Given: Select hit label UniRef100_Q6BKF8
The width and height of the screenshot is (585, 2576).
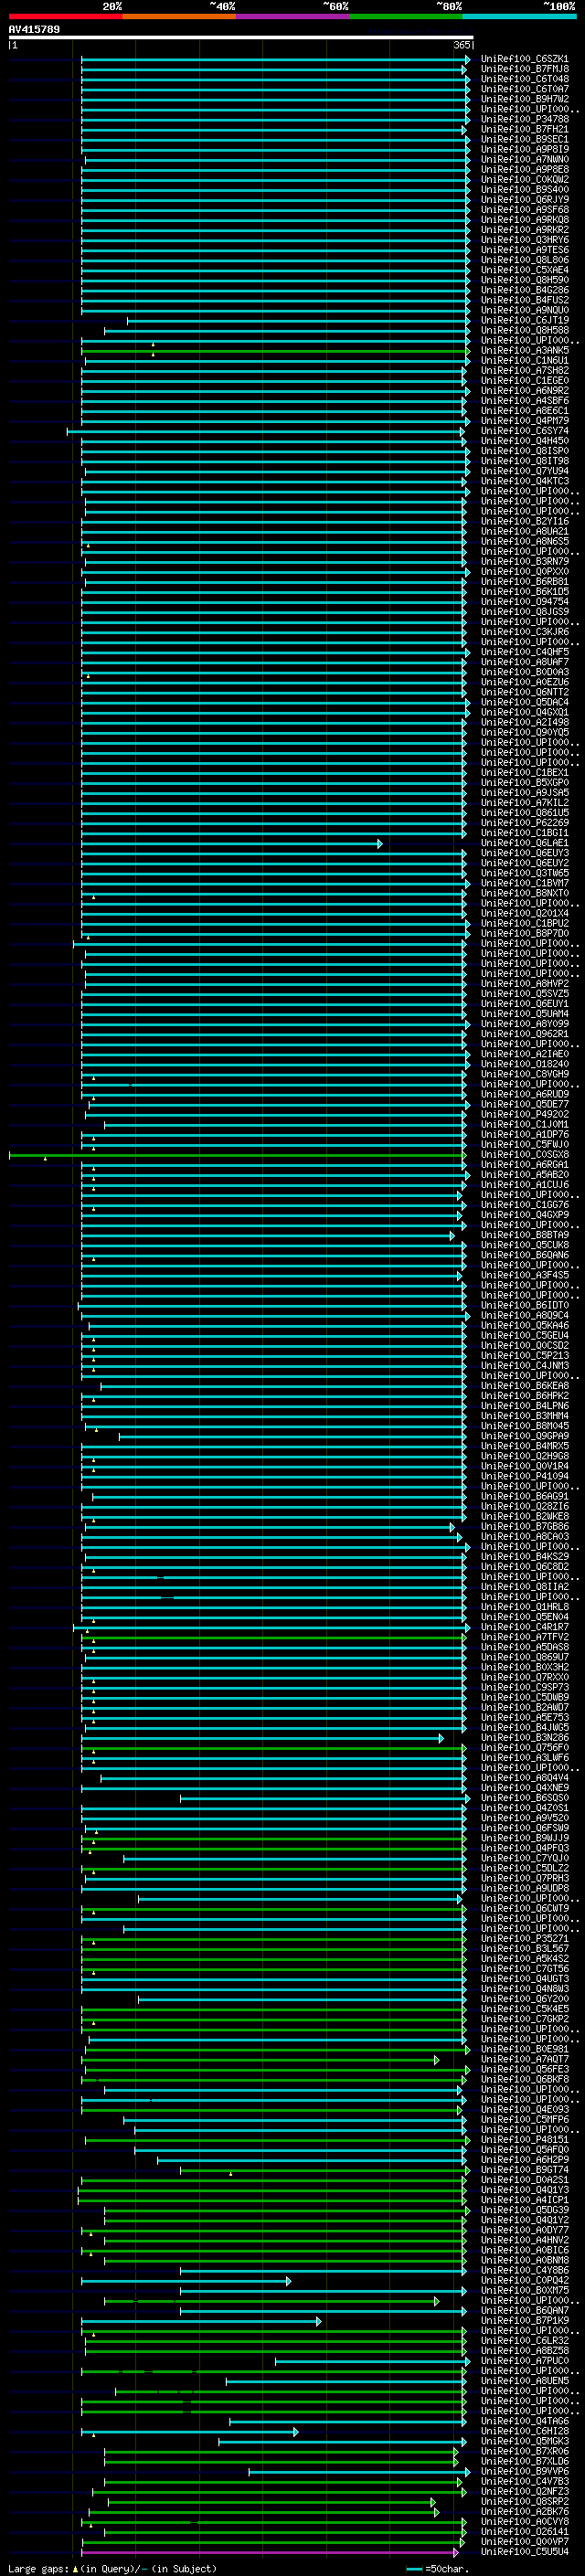Looking at the screenshot, I should coord(524,2079).
